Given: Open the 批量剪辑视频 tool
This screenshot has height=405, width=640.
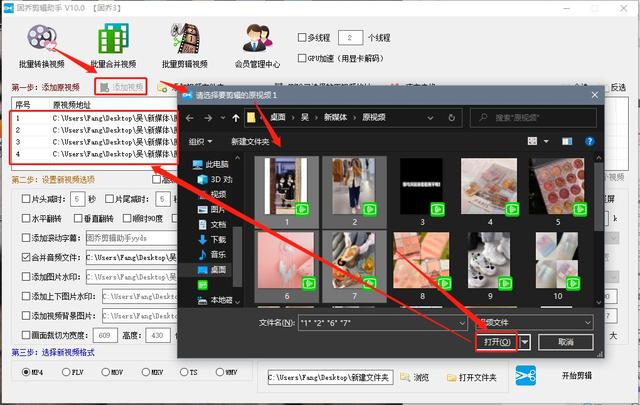Looking at the screenshot, I should (185, 46).
